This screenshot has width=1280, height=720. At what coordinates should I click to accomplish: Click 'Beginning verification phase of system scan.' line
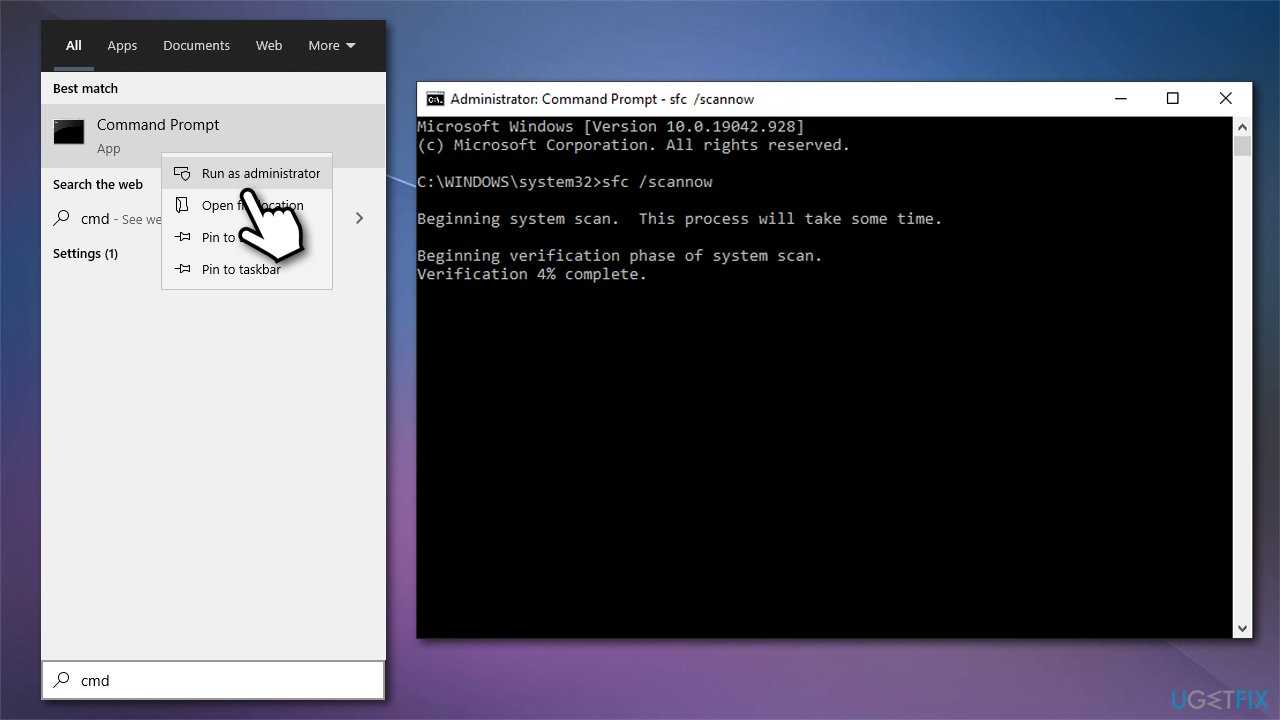(620, 255)
